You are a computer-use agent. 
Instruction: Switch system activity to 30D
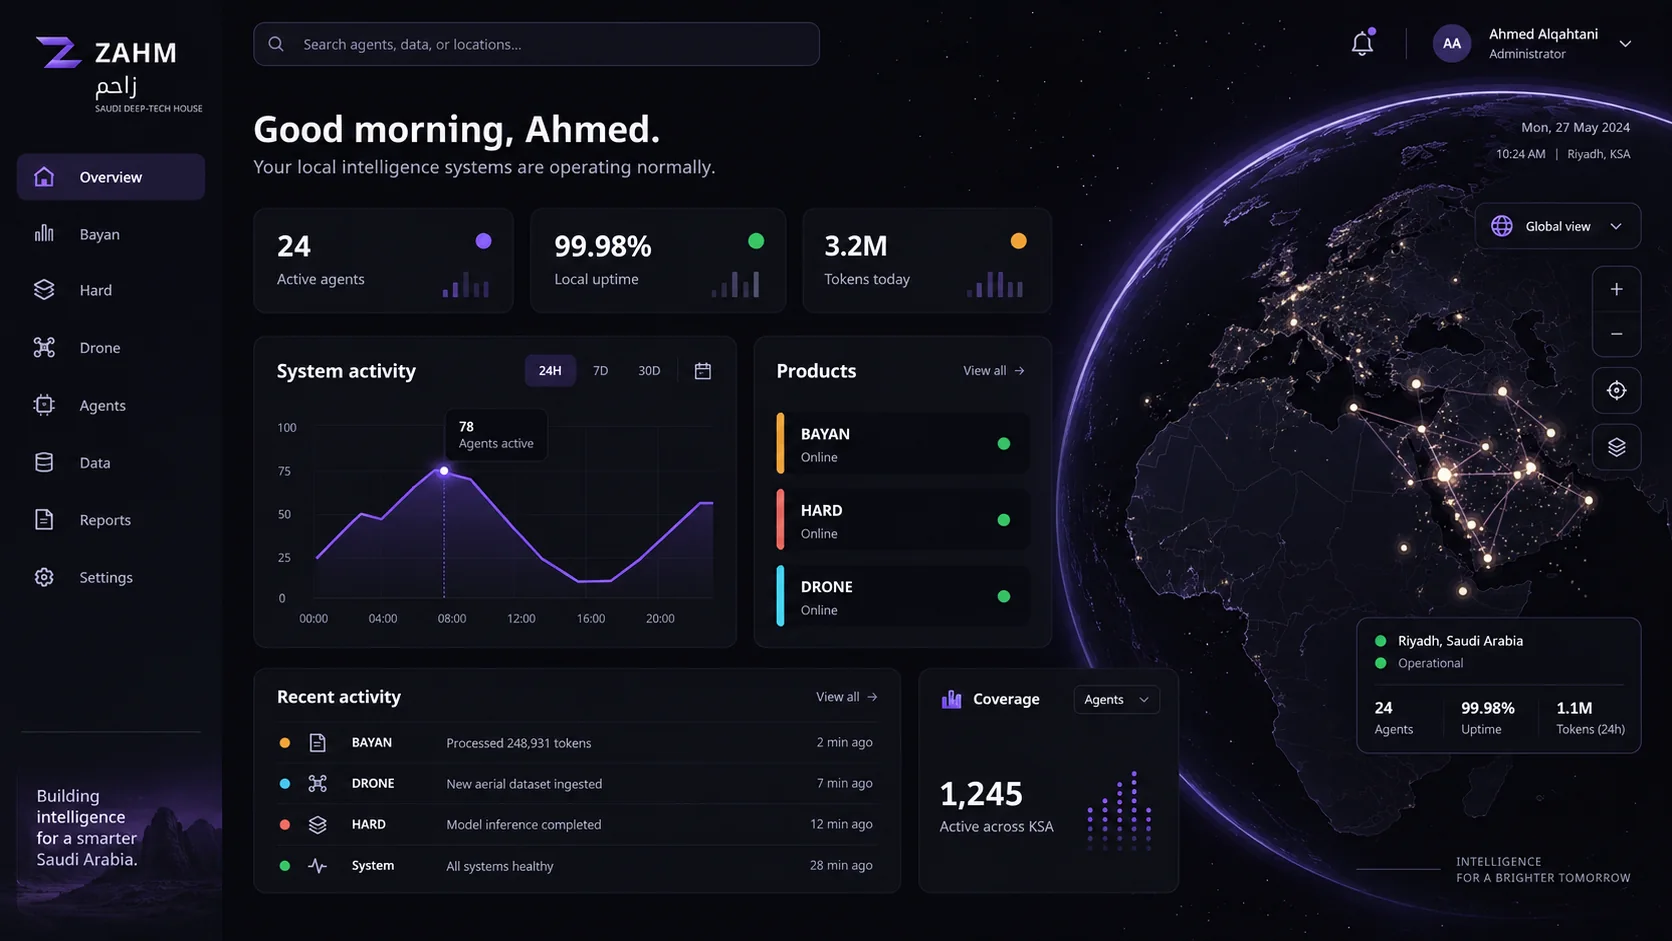(x=649, y=371)
